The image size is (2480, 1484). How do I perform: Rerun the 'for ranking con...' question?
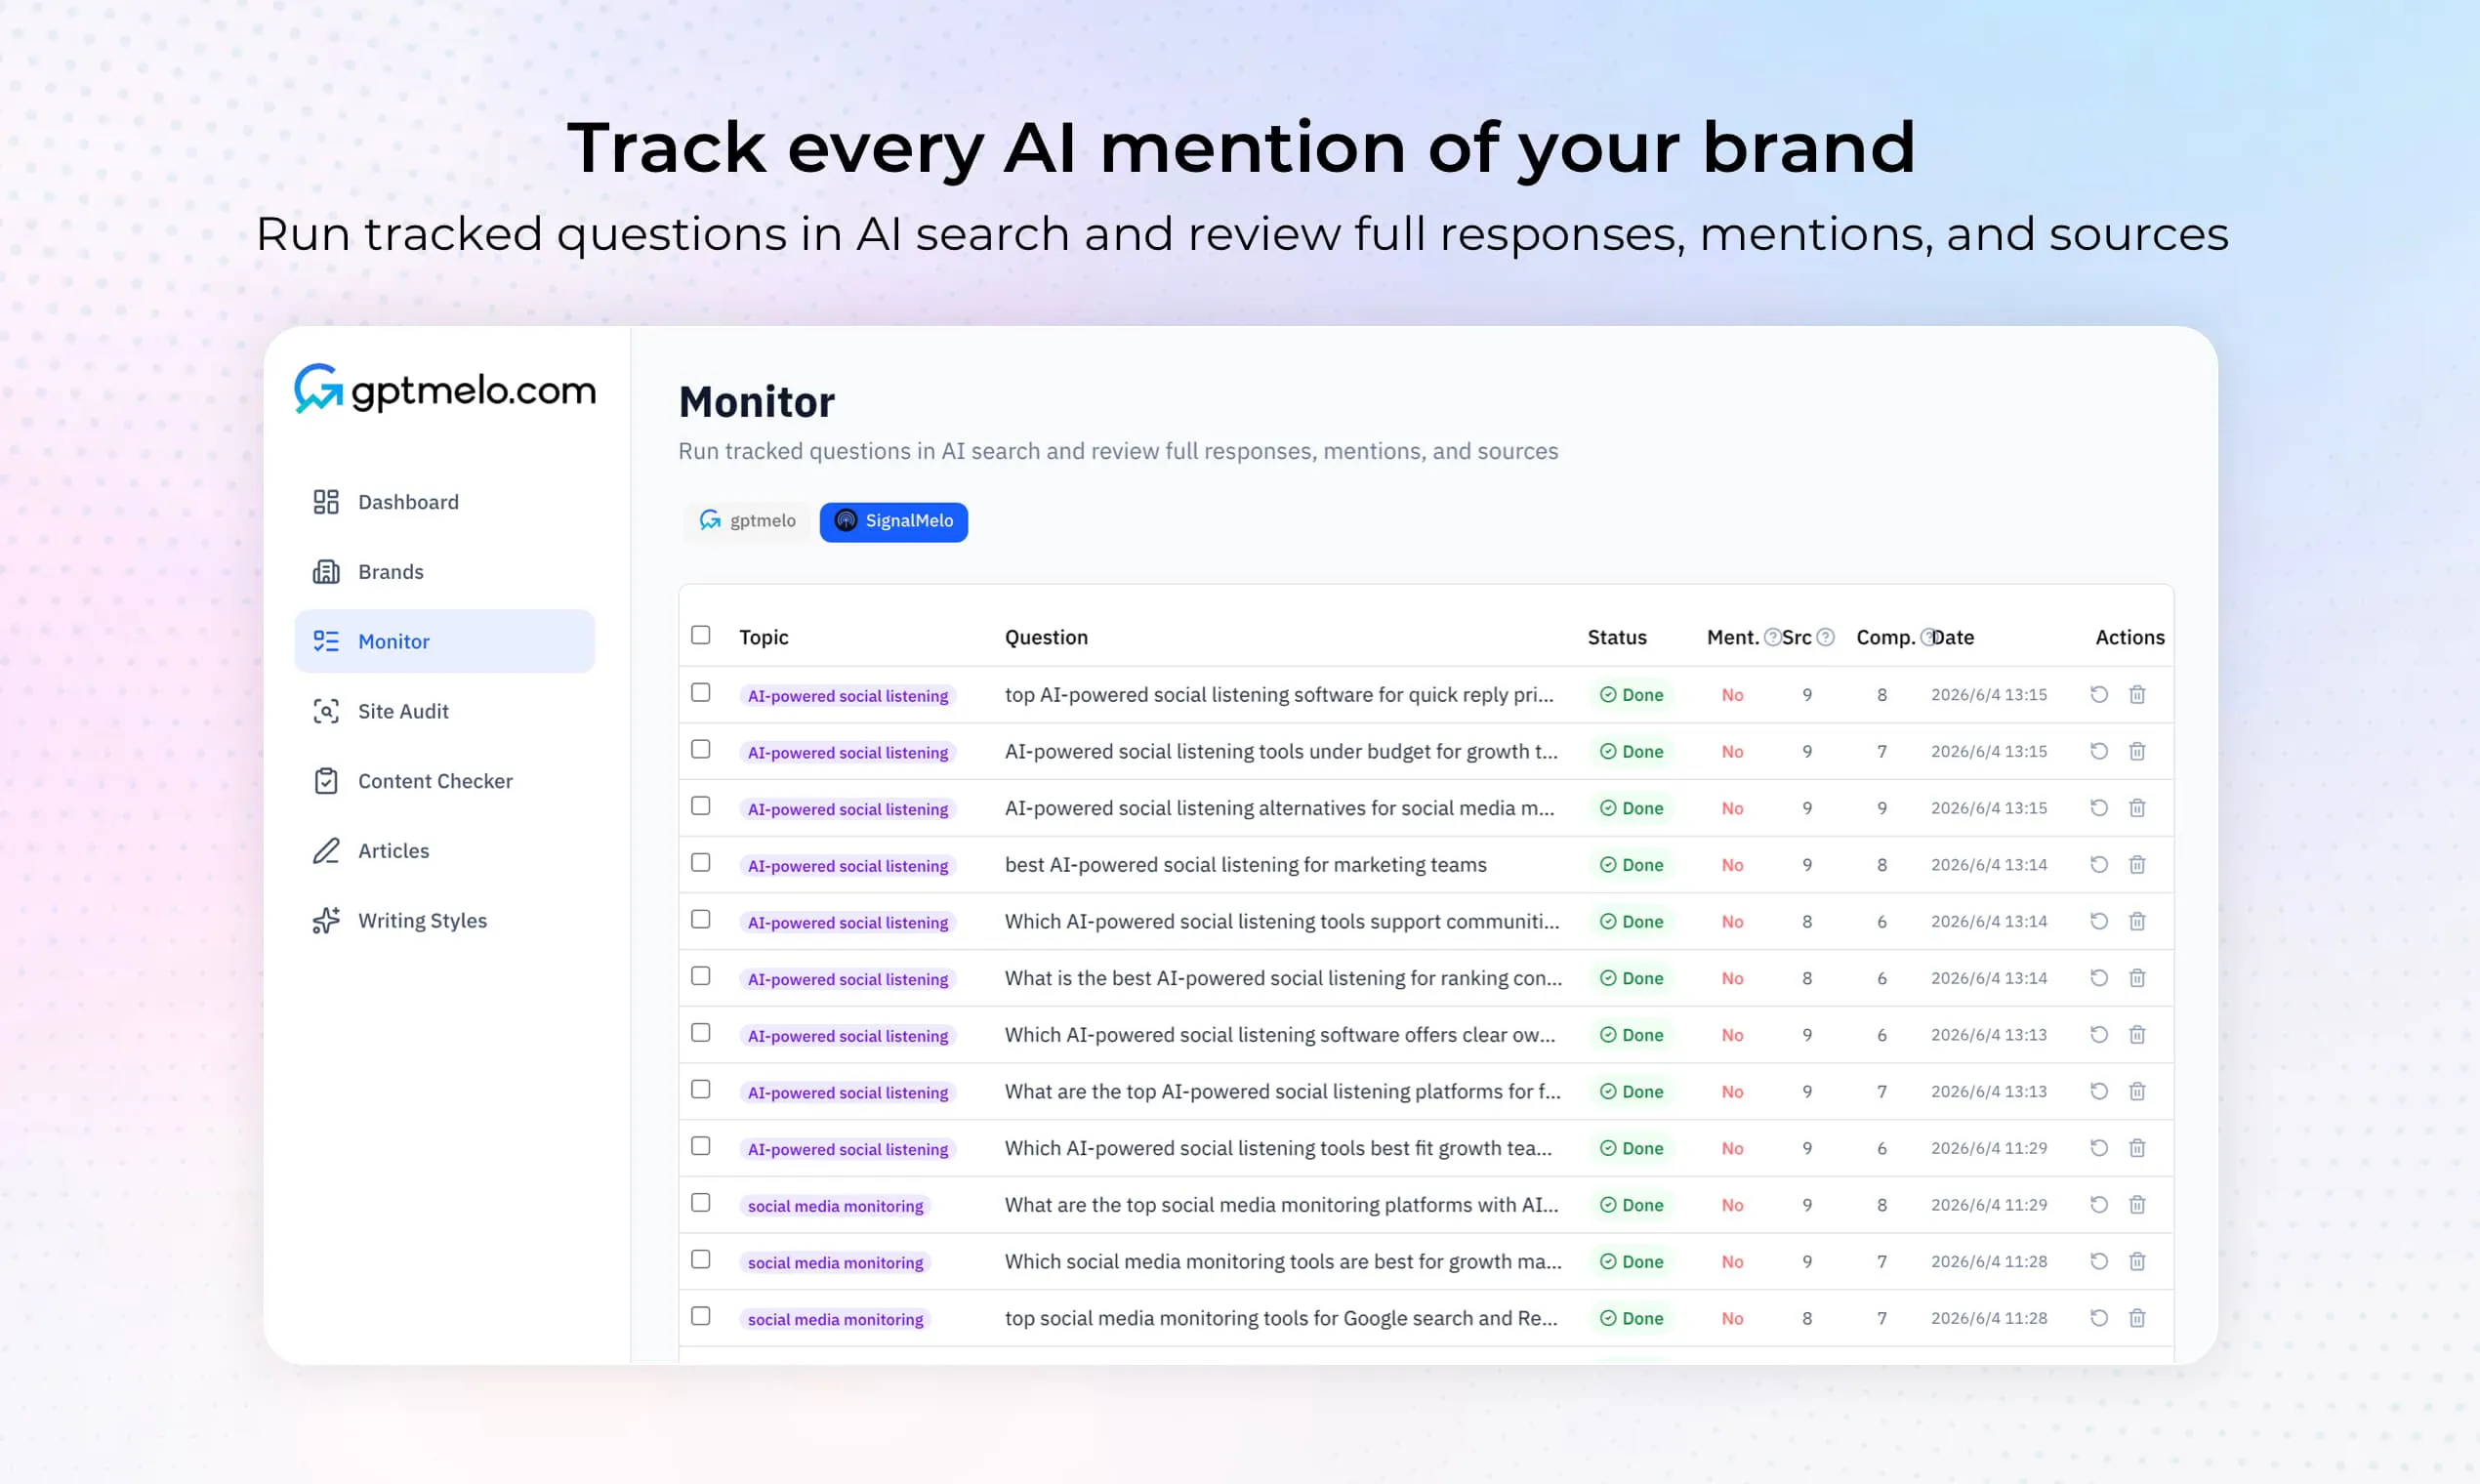pyautogui.click(x=2099, y=978)
